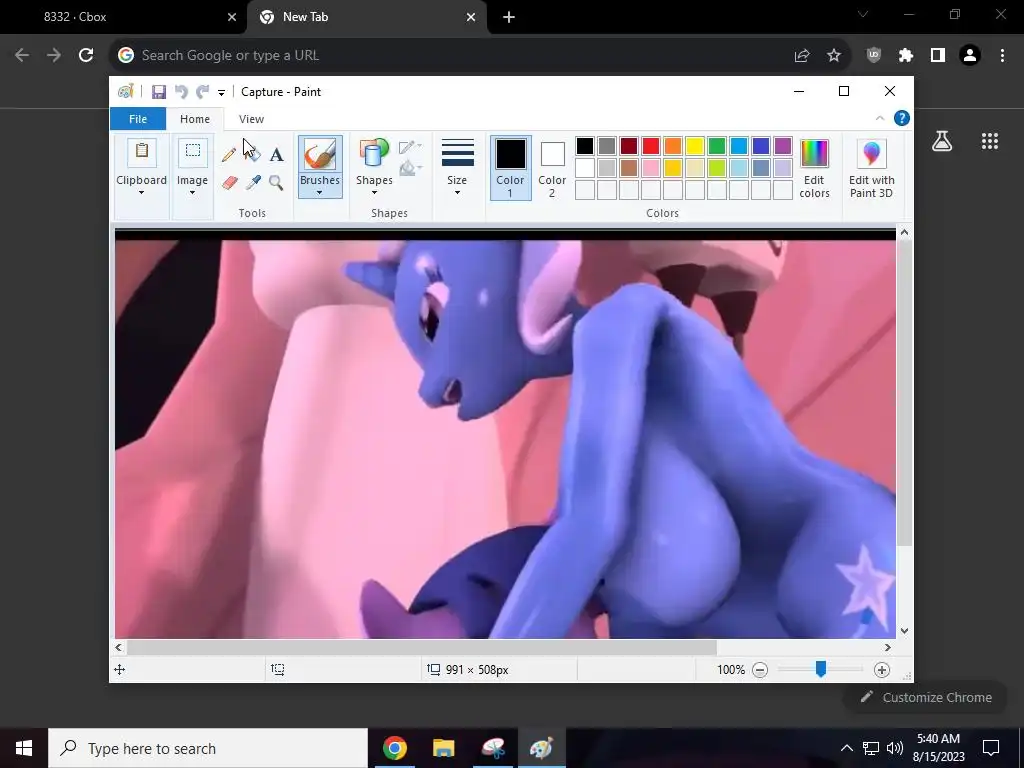
Task: Open Chrome profile avatar
Action: (x=970, y=56)
